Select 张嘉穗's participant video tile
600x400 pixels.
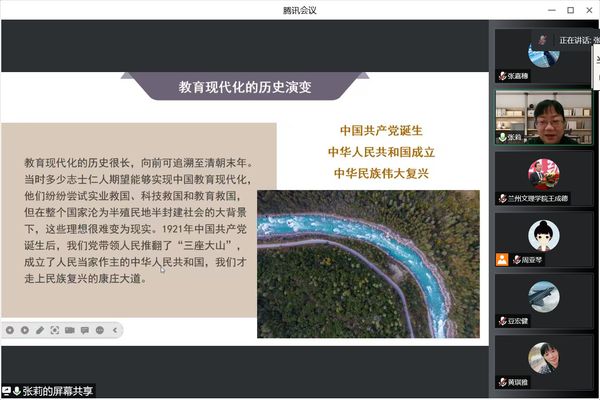point(544,55)
